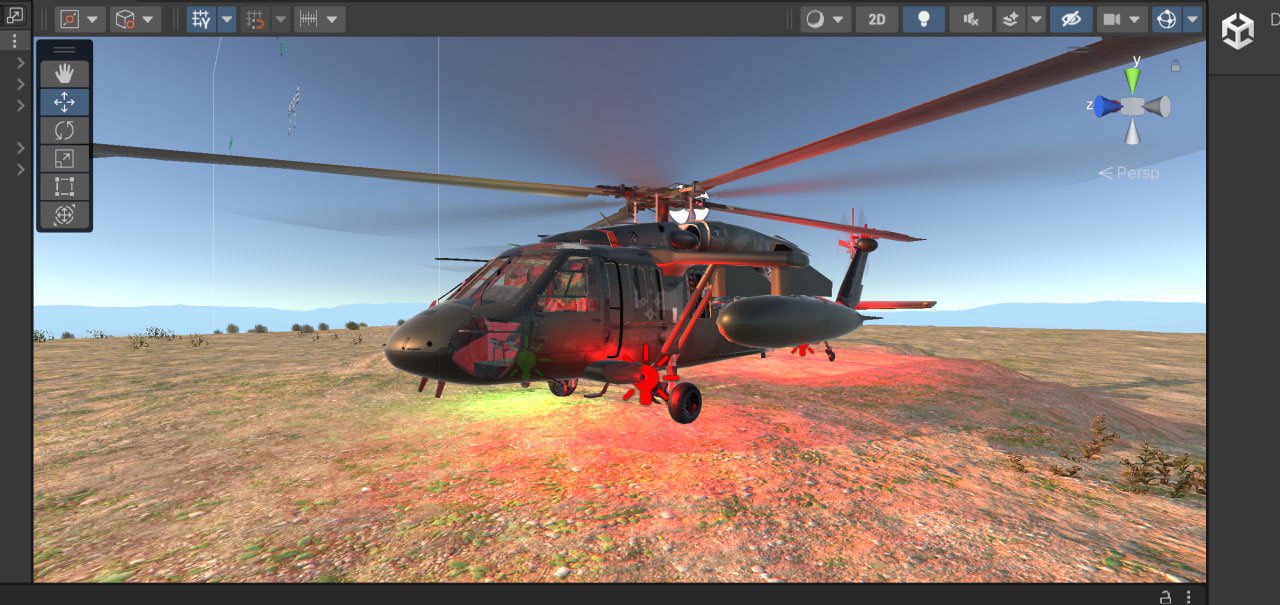Click the green Y axis cone
The width and height of the screenshot is (1280, 605).
pyautogui.click(x=1133, y=80)
